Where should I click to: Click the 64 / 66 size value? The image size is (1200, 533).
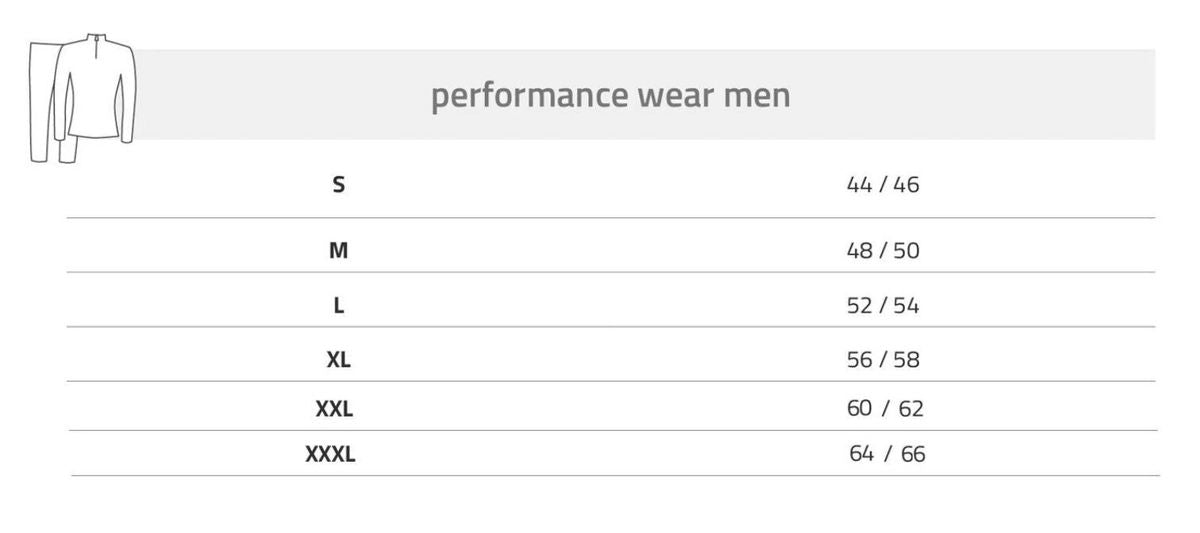point(887,454)
